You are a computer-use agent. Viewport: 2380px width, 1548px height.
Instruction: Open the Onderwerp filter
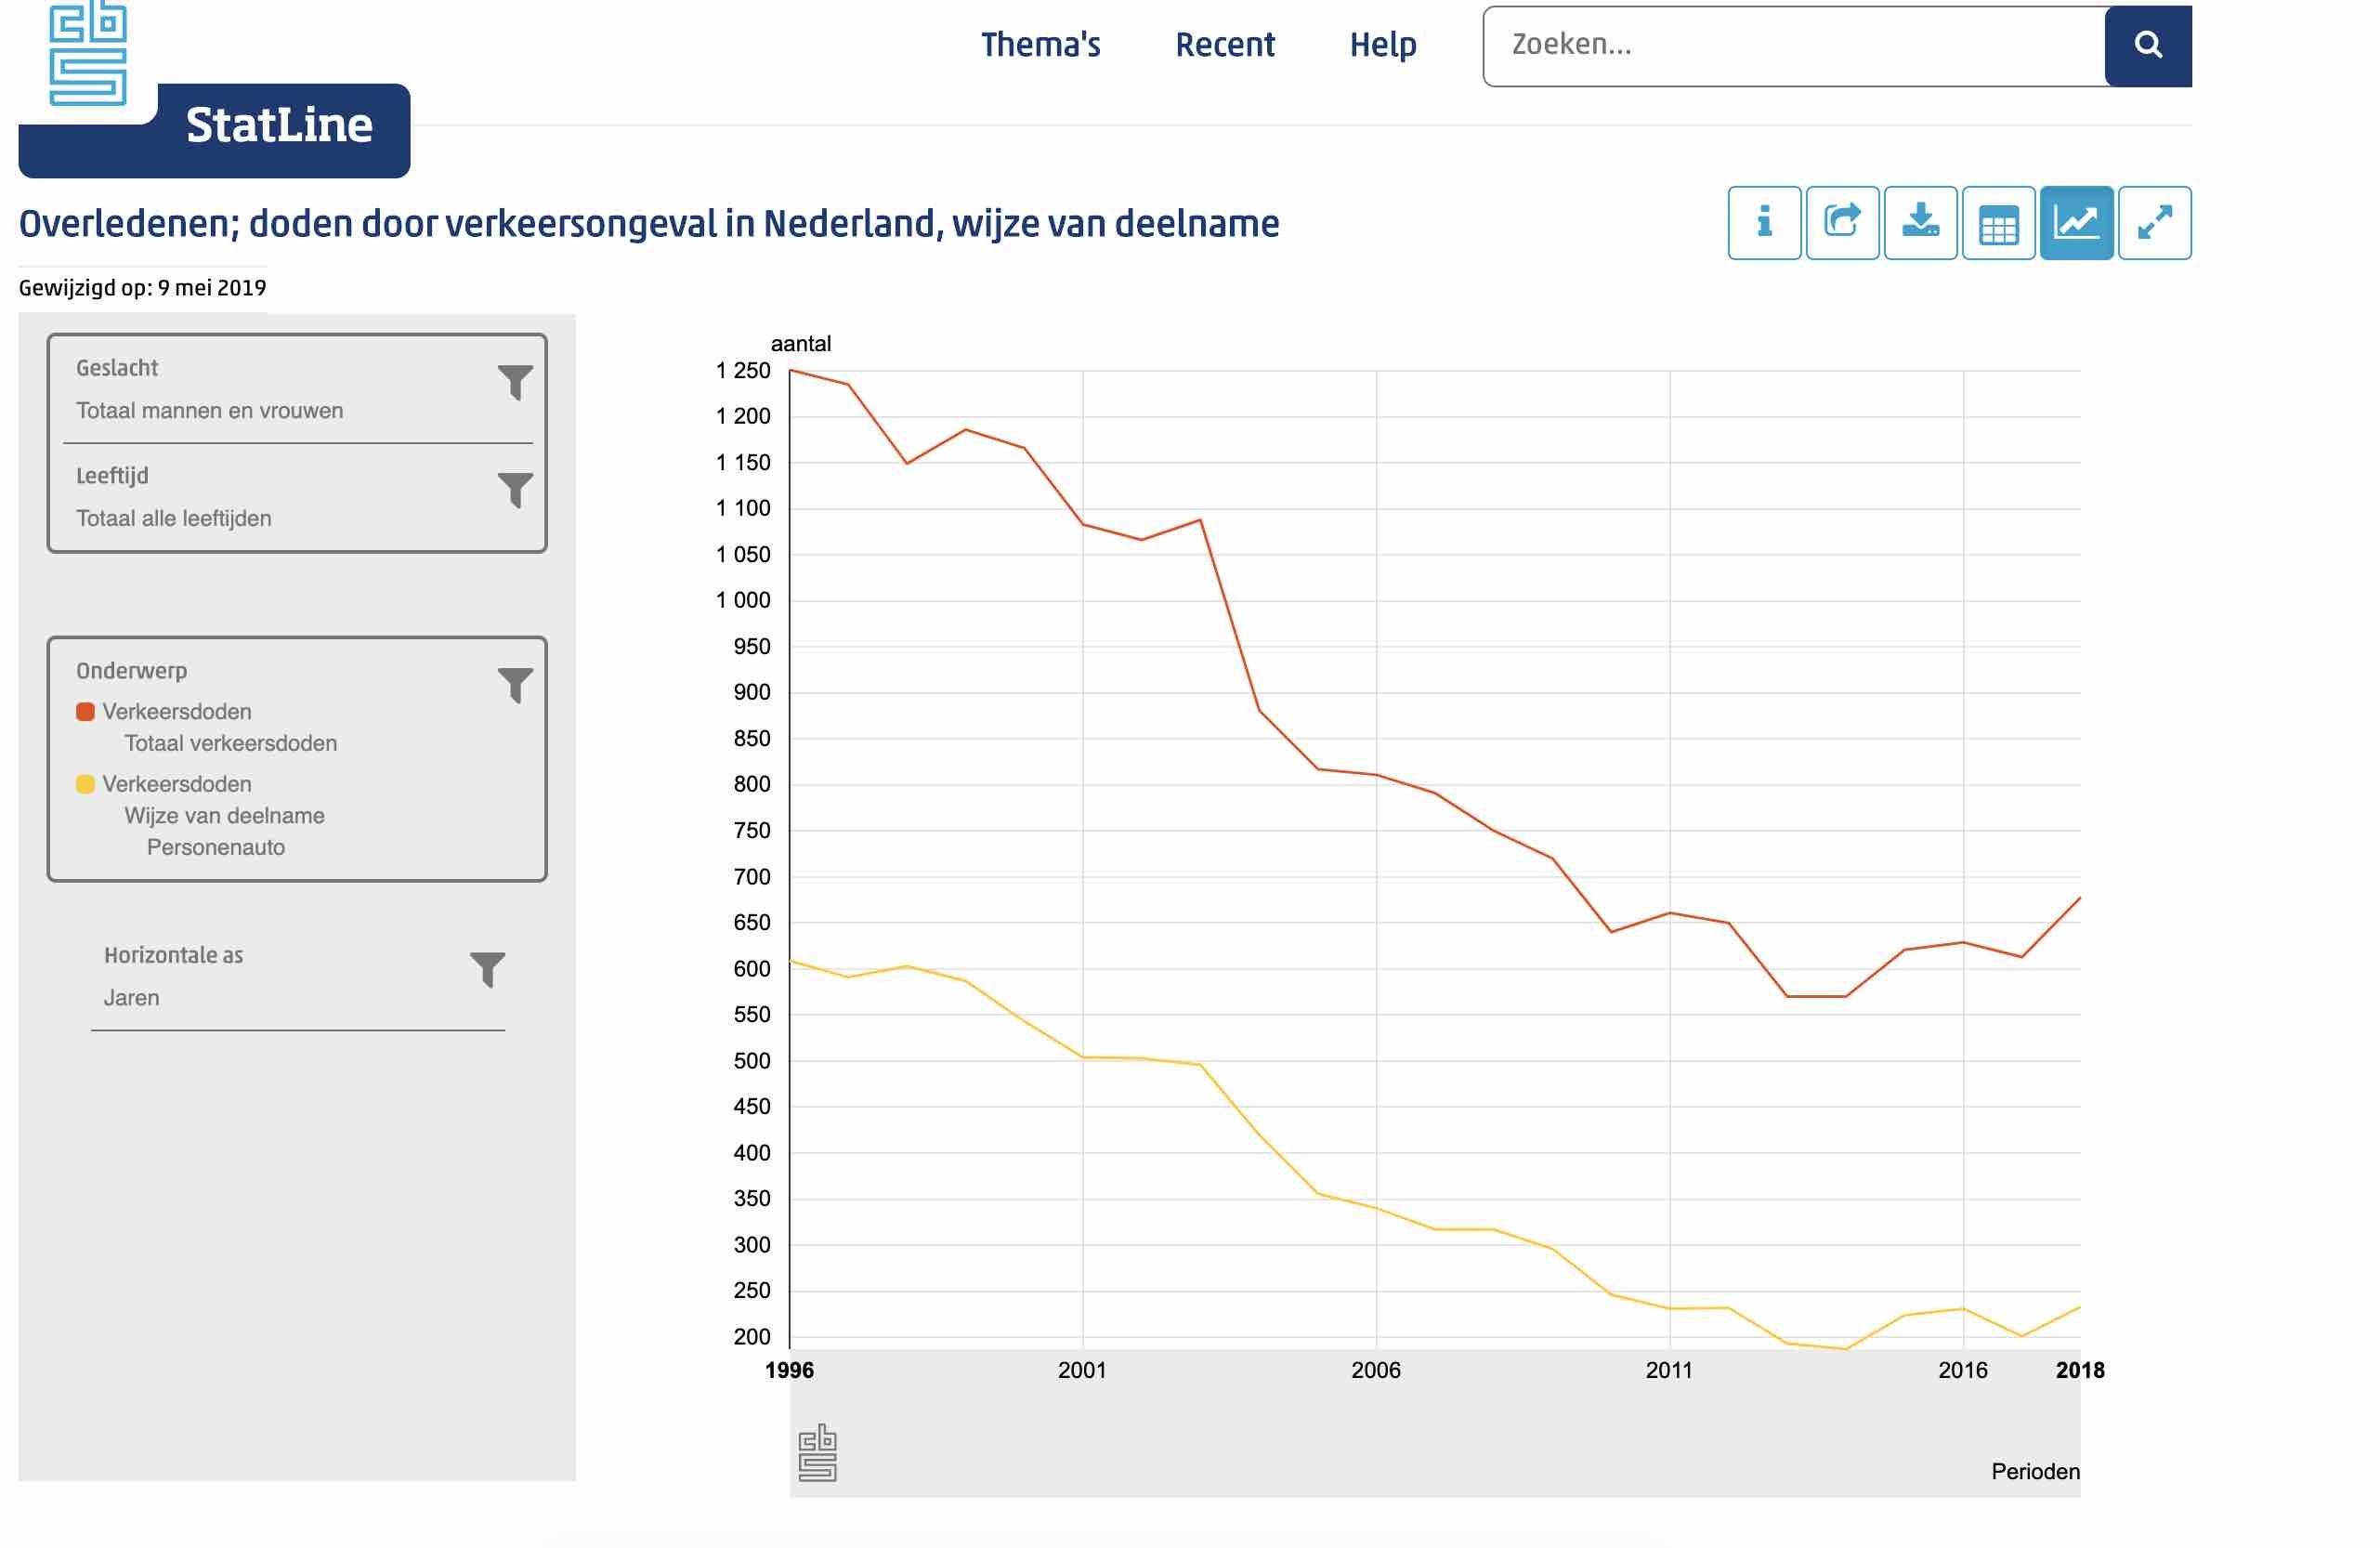(514, 684)
